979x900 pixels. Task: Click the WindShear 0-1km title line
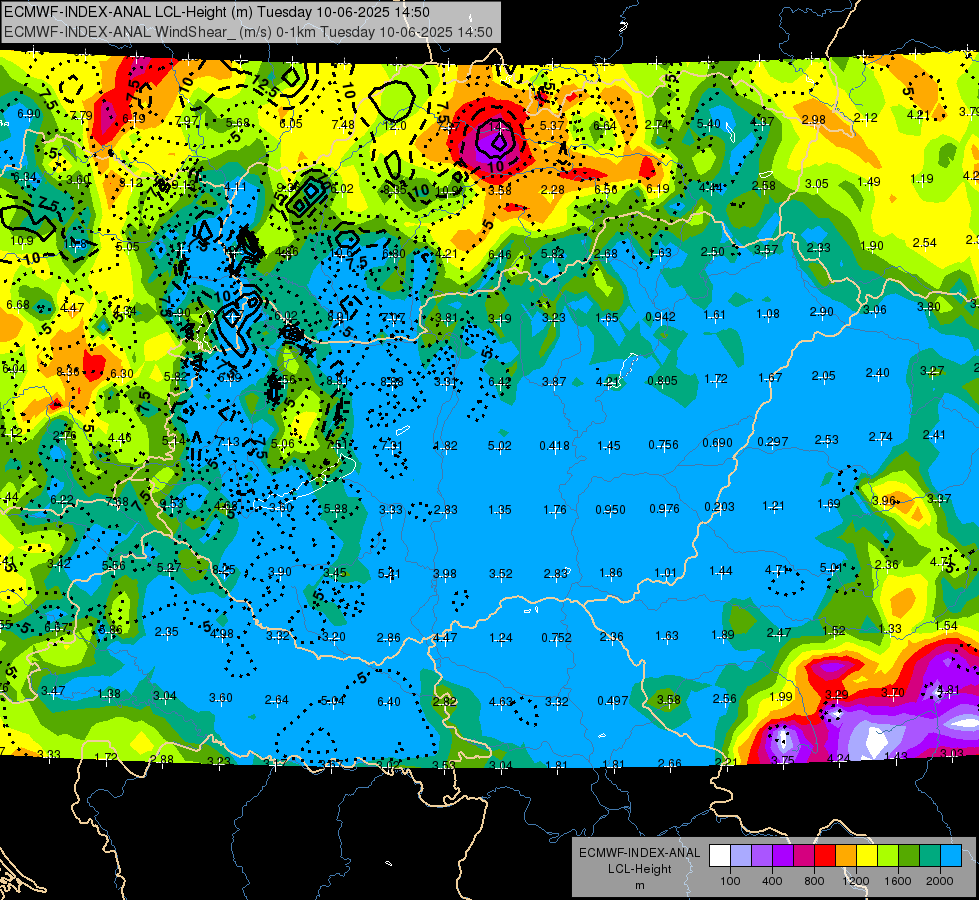(x=248, y=32)
